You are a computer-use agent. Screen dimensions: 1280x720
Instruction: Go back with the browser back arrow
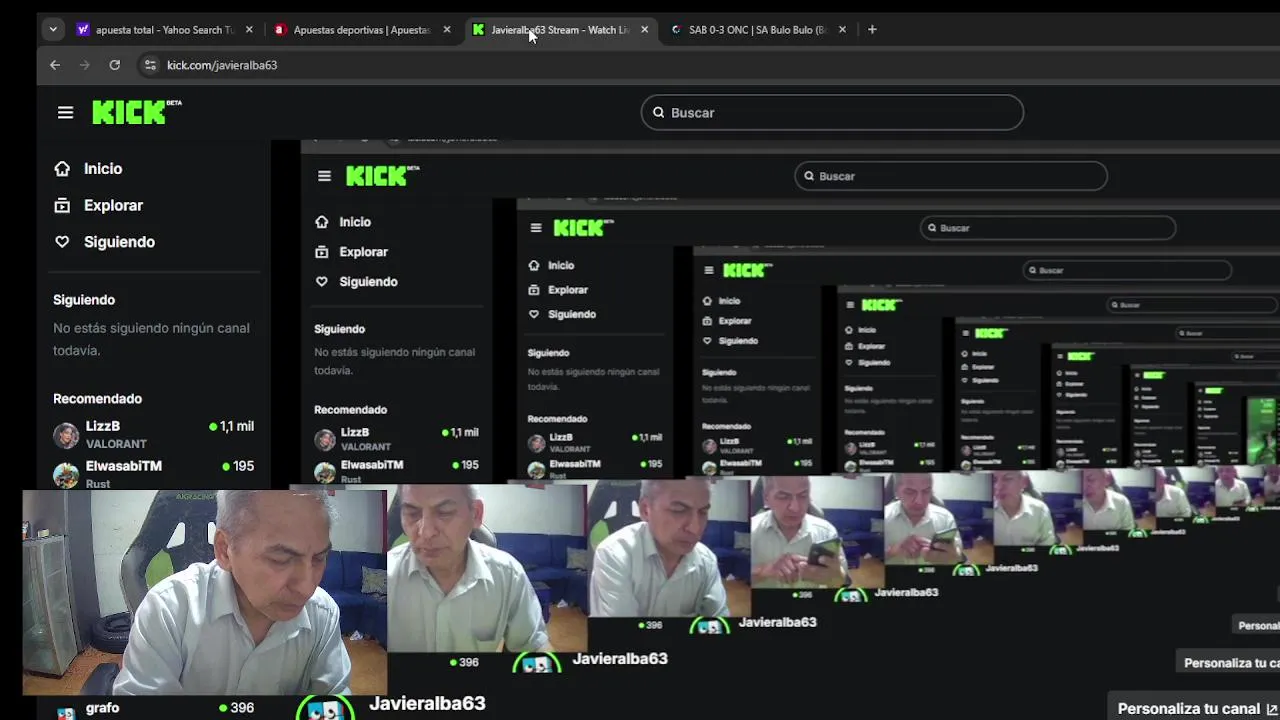click(x=55, y=65)
